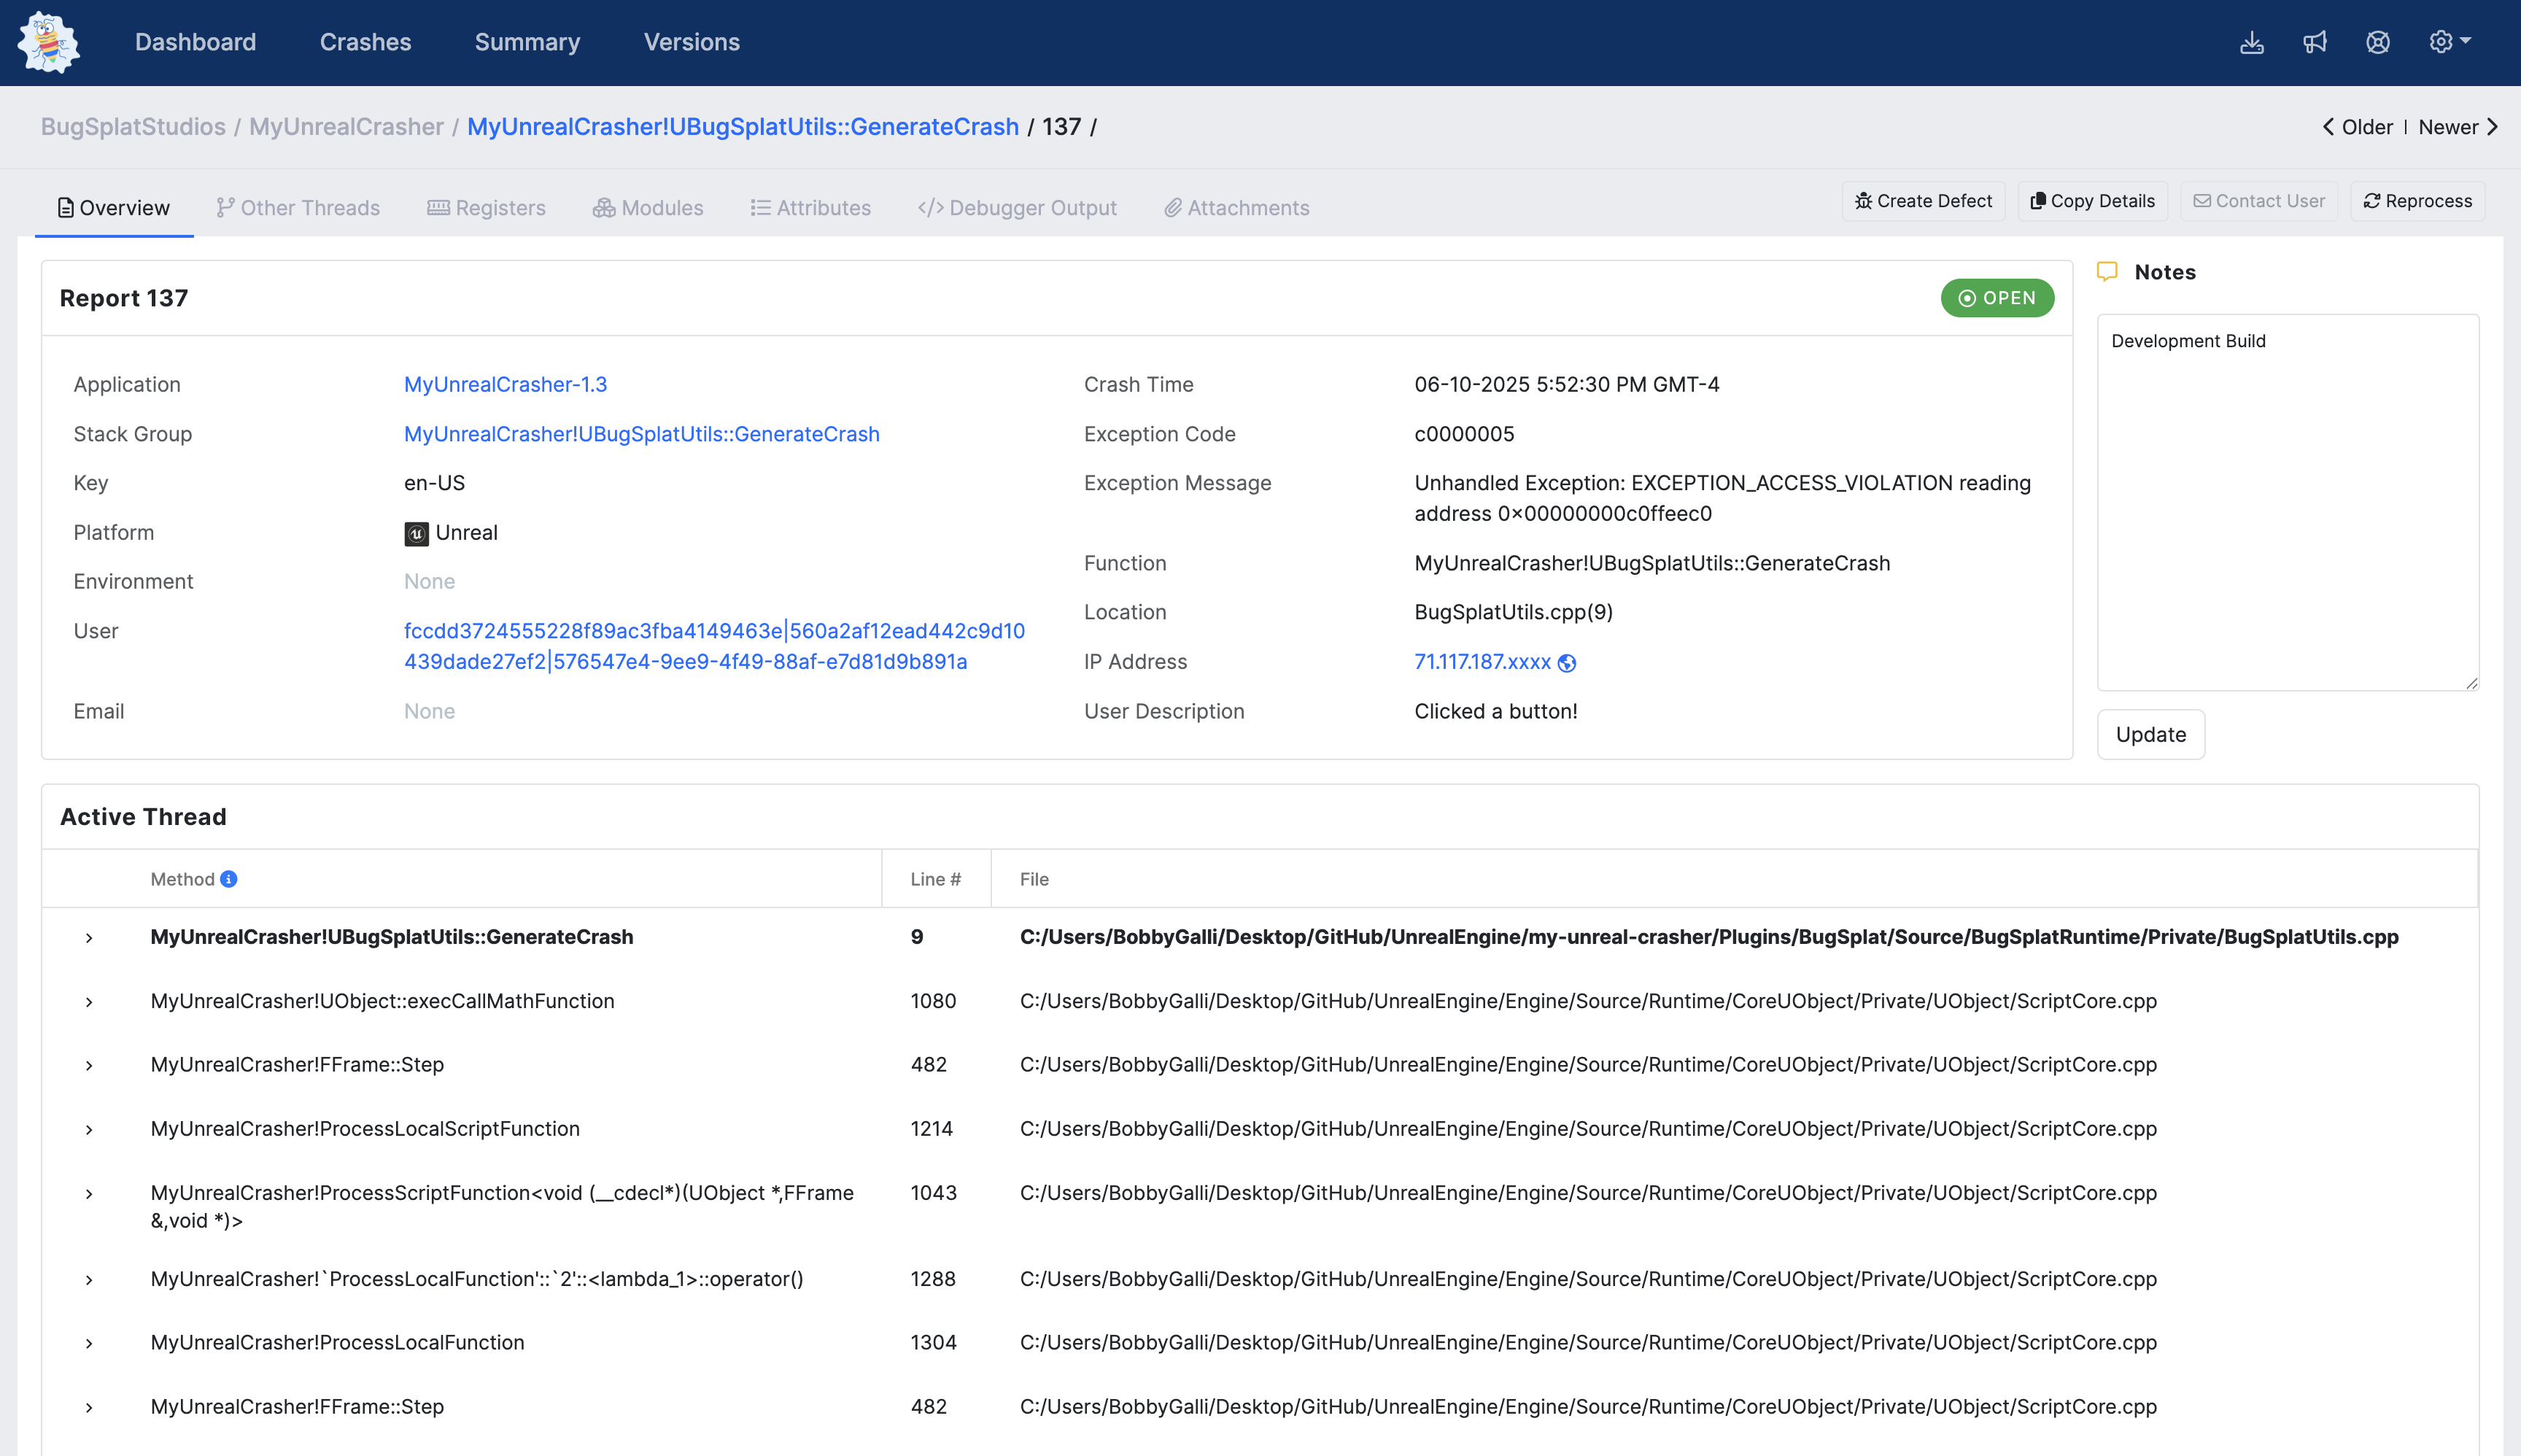The height and width of the screenshot is (1456, 2521).
Task: Open the settings gear dropdown
Action: tap(2448, 42)
